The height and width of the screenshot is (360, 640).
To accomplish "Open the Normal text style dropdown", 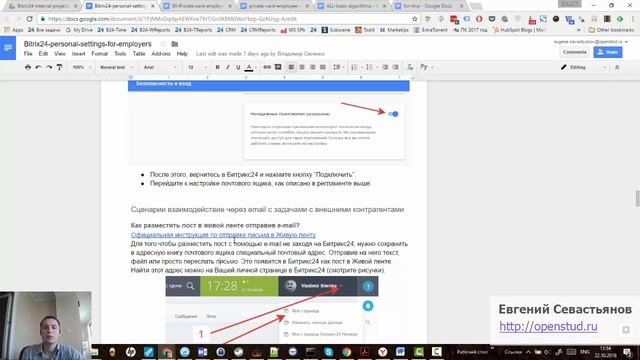I will click(116, 67).
